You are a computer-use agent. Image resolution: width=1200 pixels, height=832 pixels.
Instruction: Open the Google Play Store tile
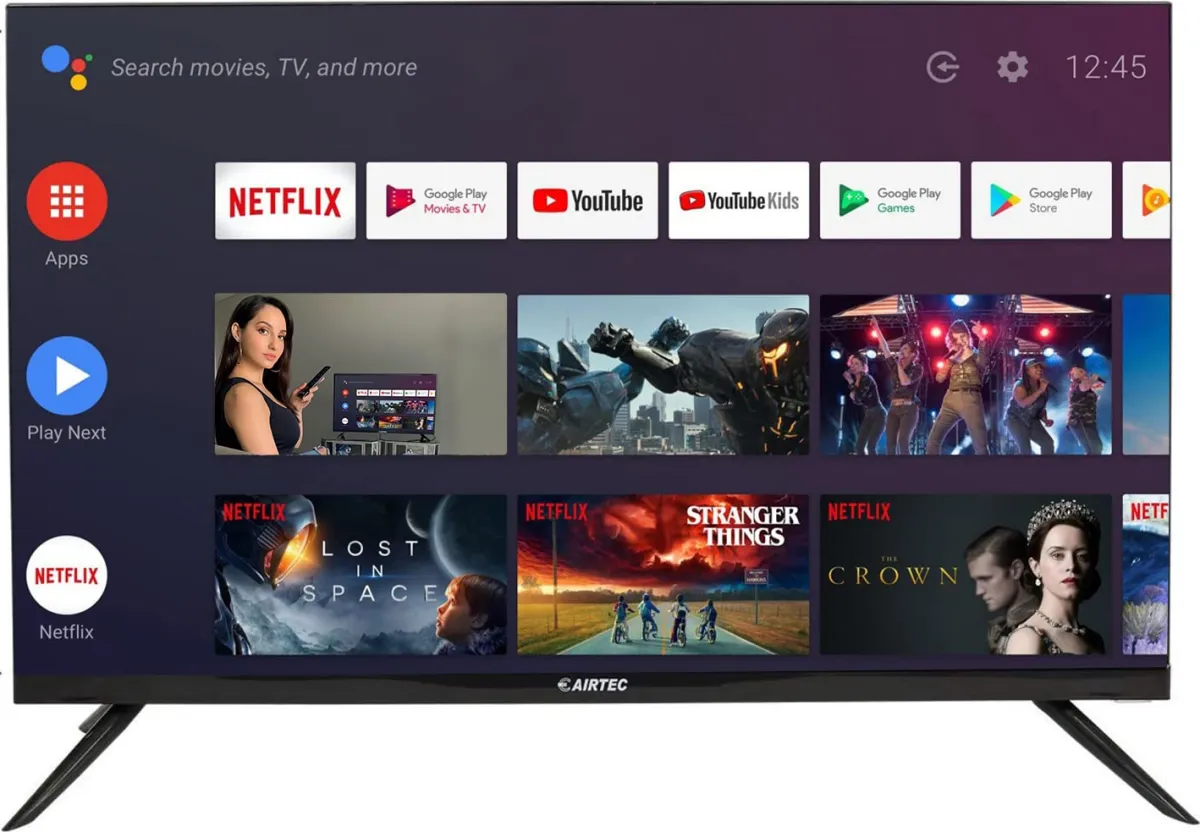(1040, 201)
